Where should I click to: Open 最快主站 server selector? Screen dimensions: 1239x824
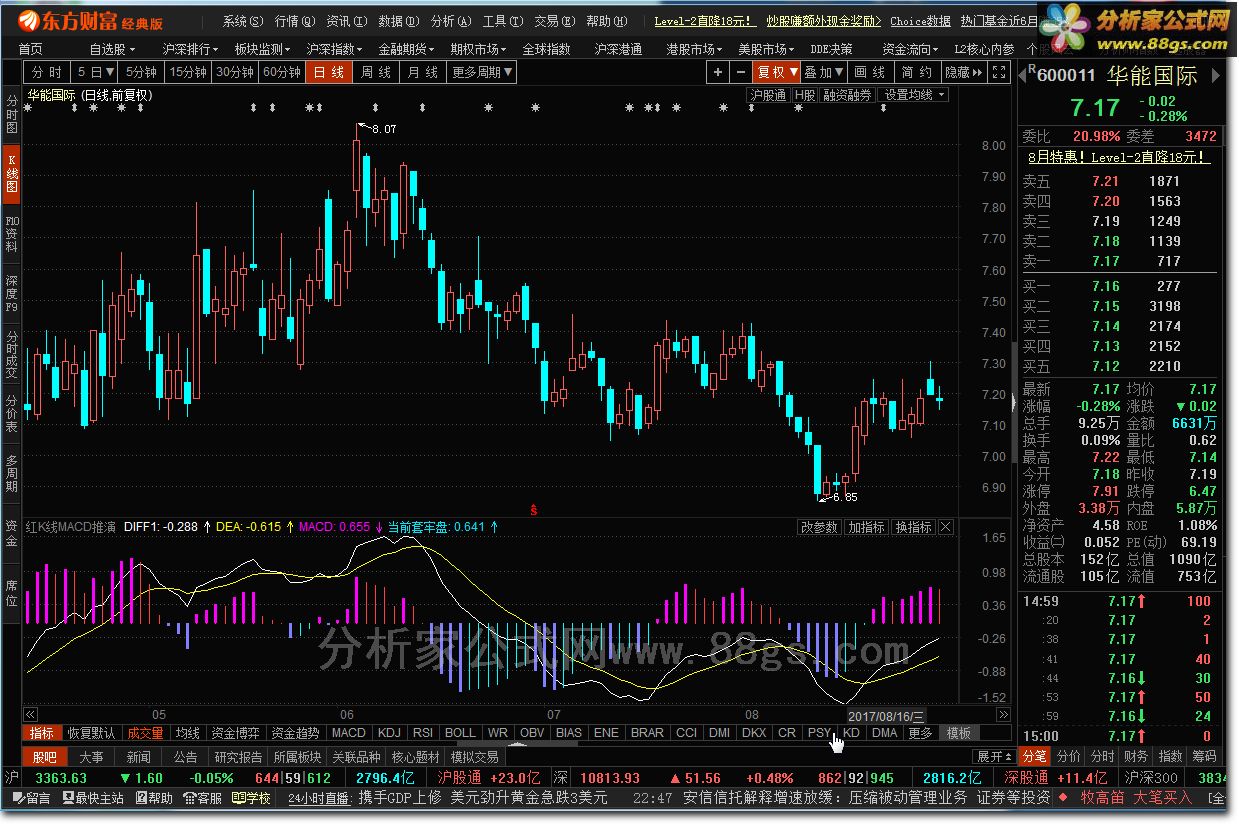pos(92,798)
